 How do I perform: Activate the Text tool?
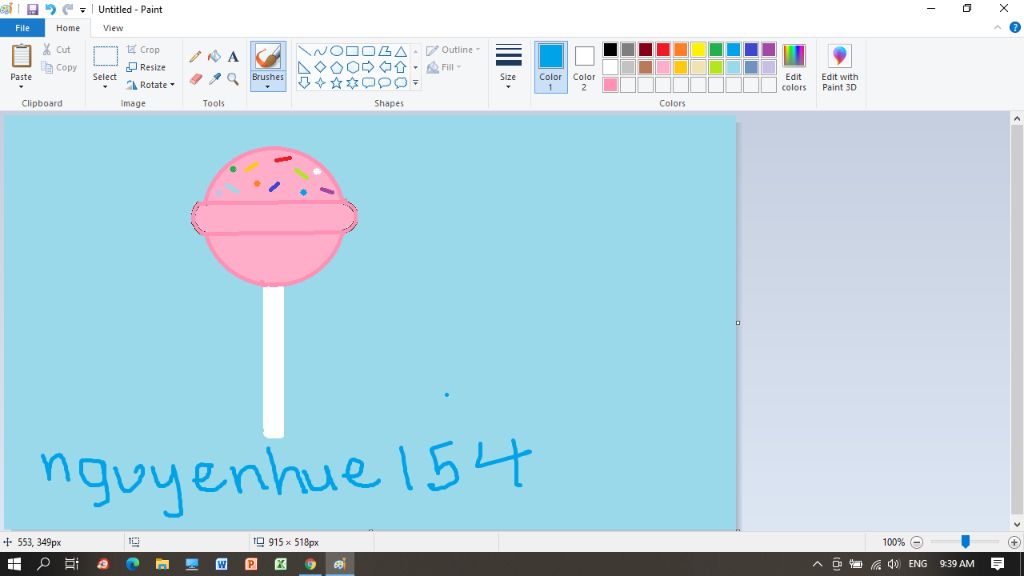click(x=233, y=57)
